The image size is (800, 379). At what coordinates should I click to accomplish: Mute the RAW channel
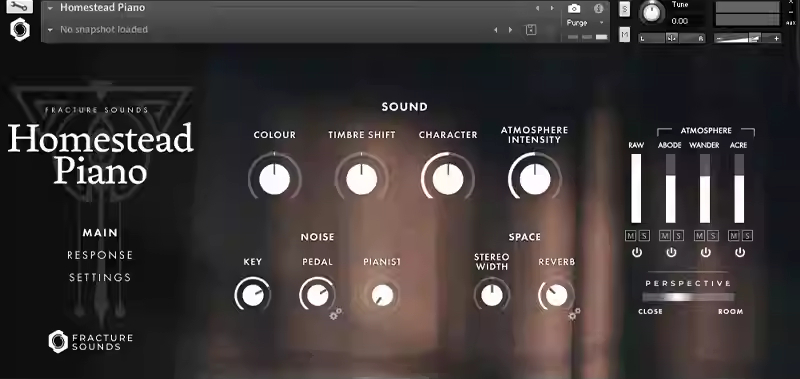coord(631,236)
